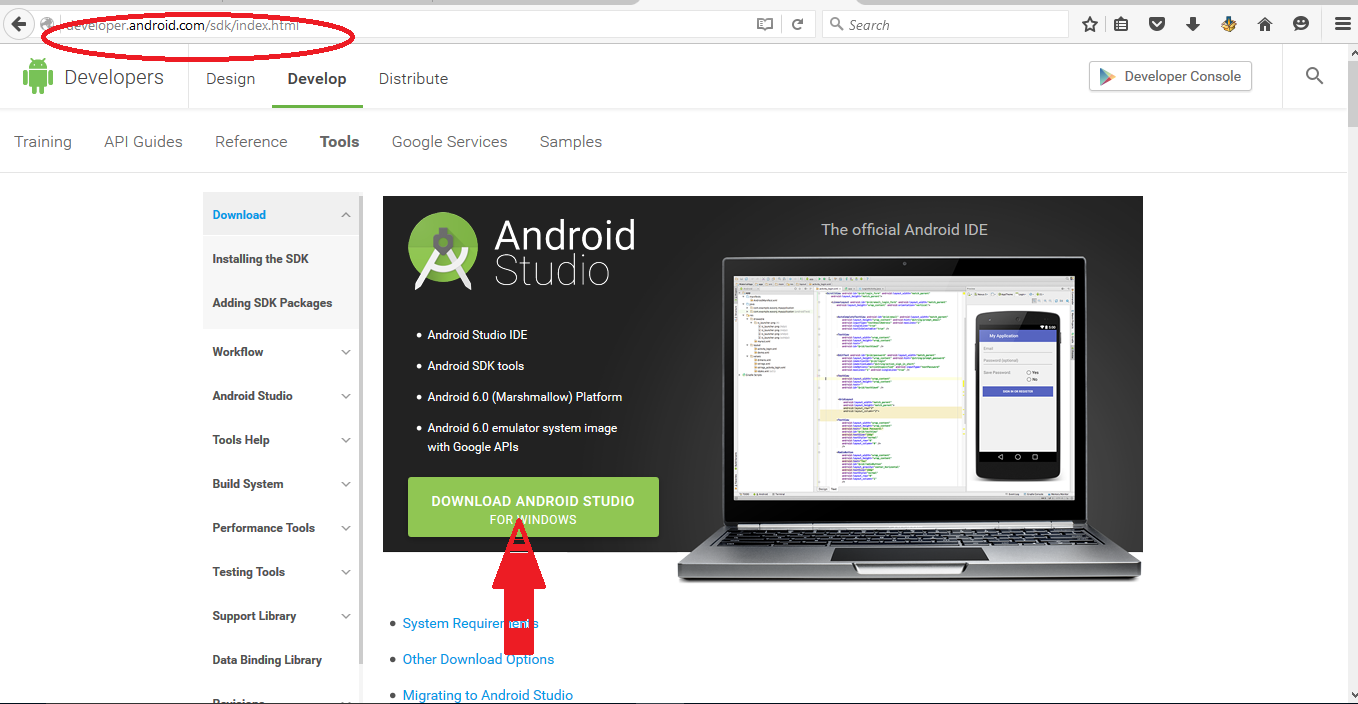Go to API Guides
Viewport: 1358px width, 704px height.
(x=143, y=142)
